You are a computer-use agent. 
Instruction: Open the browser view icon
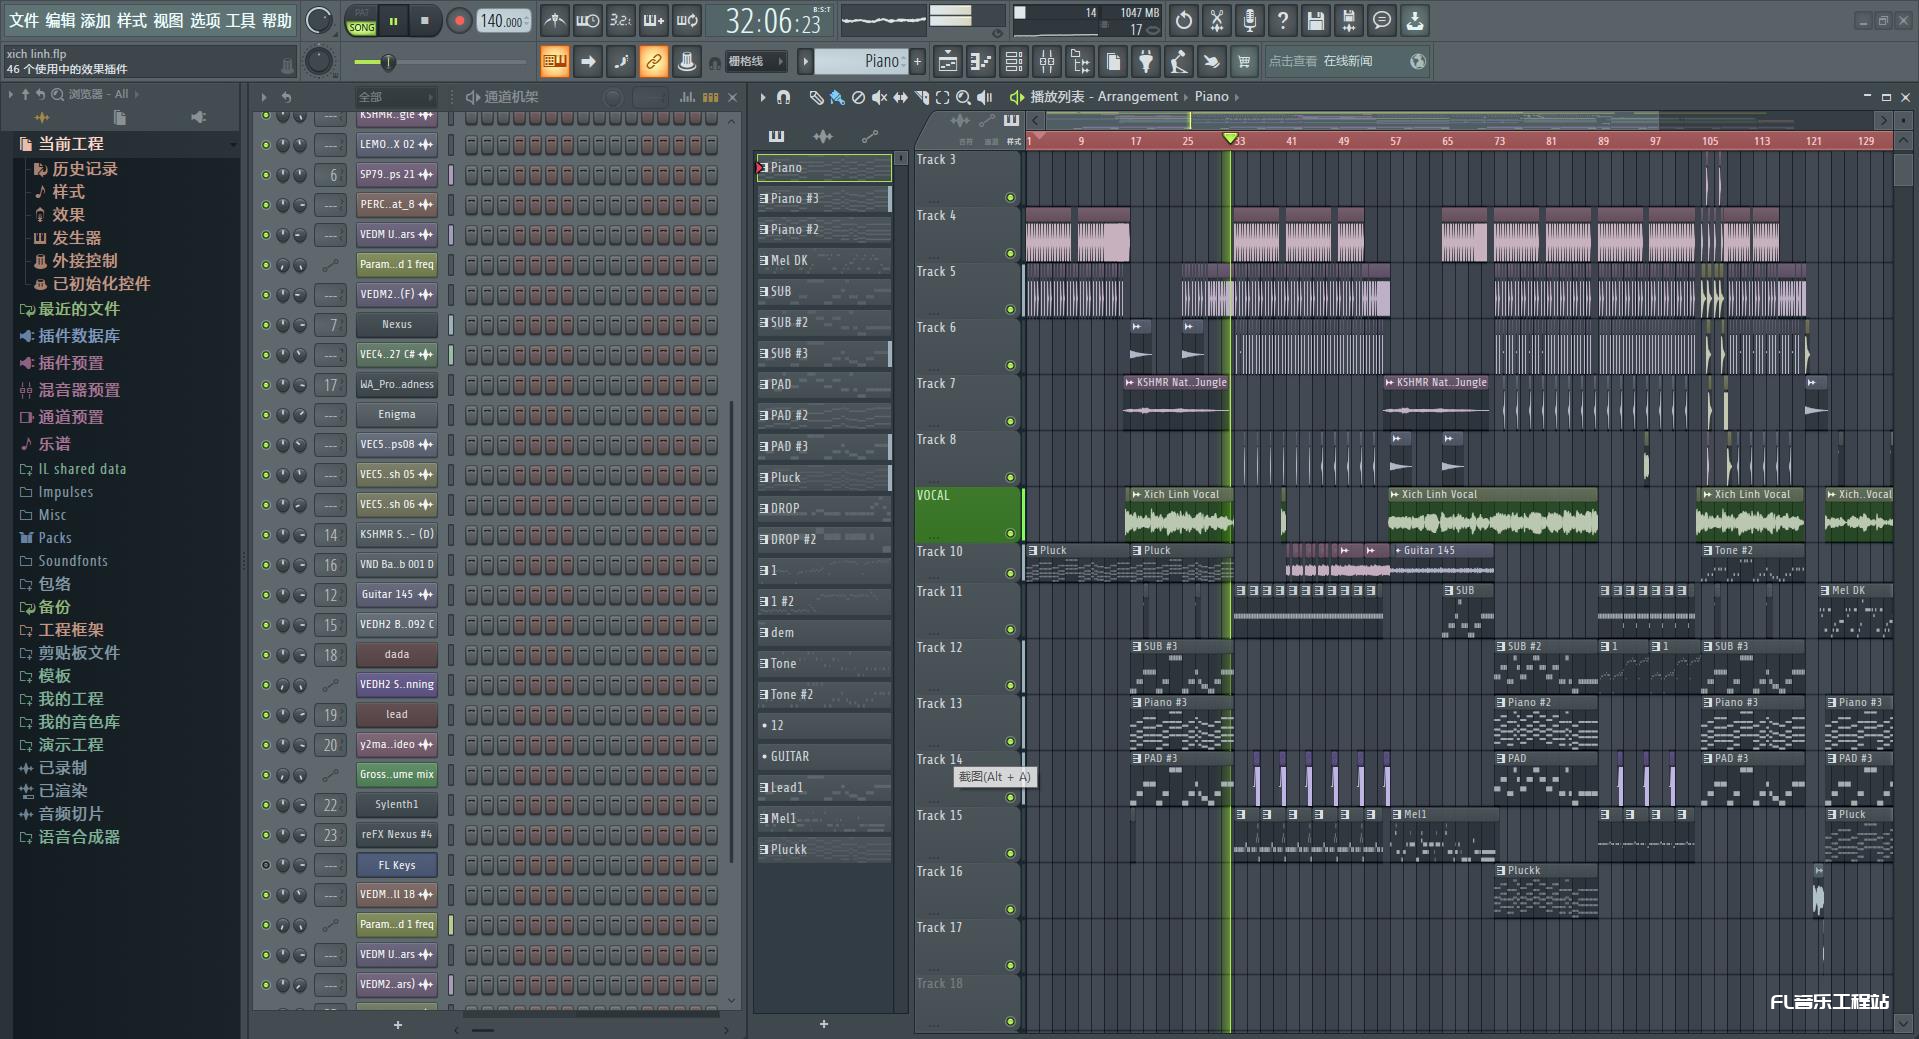[1080, 61]
